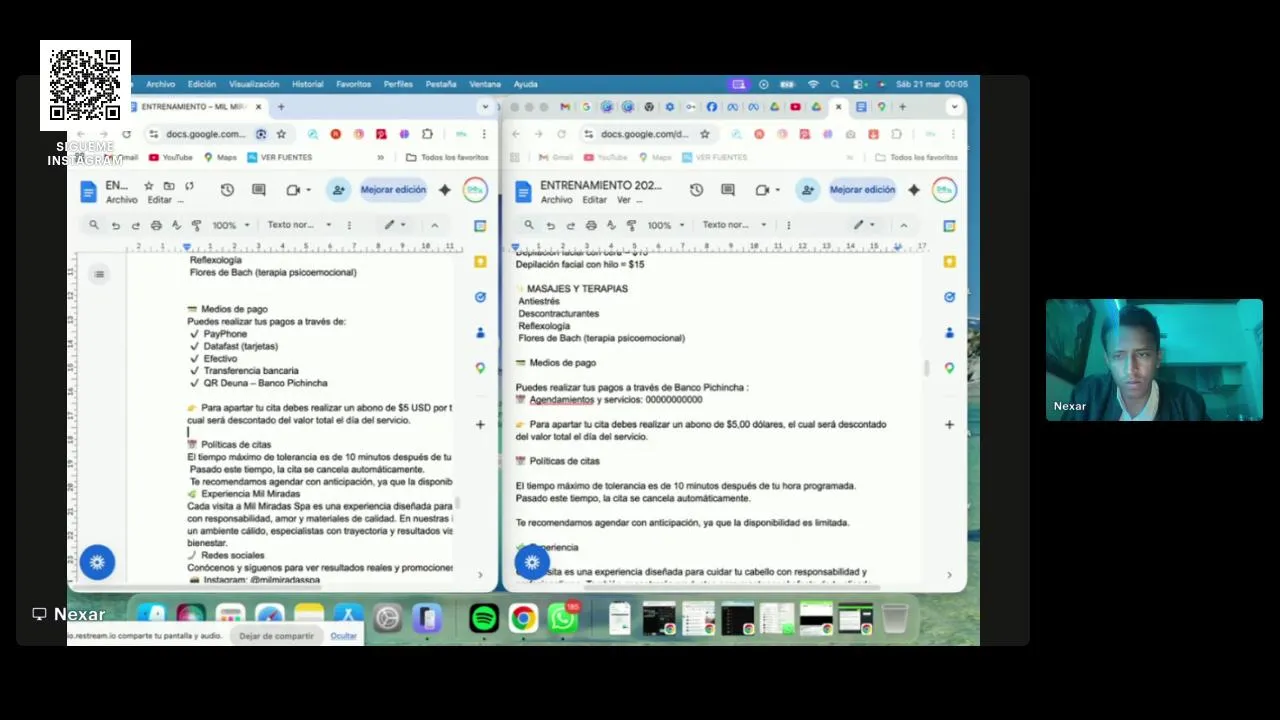The image size is (1280, 720).
Task: Open WhatsApp from the Dock
Action: point(563,619)
